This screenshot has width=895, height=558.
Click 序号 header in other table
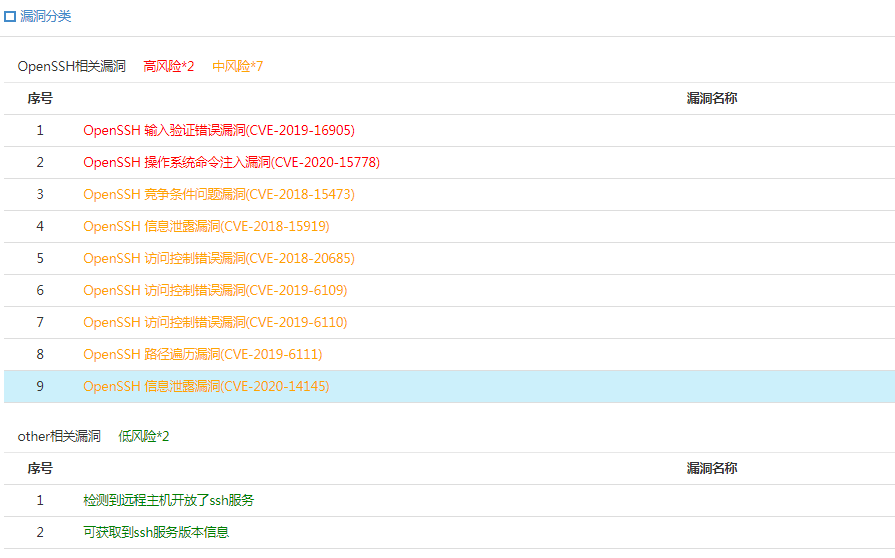point(40,468)
